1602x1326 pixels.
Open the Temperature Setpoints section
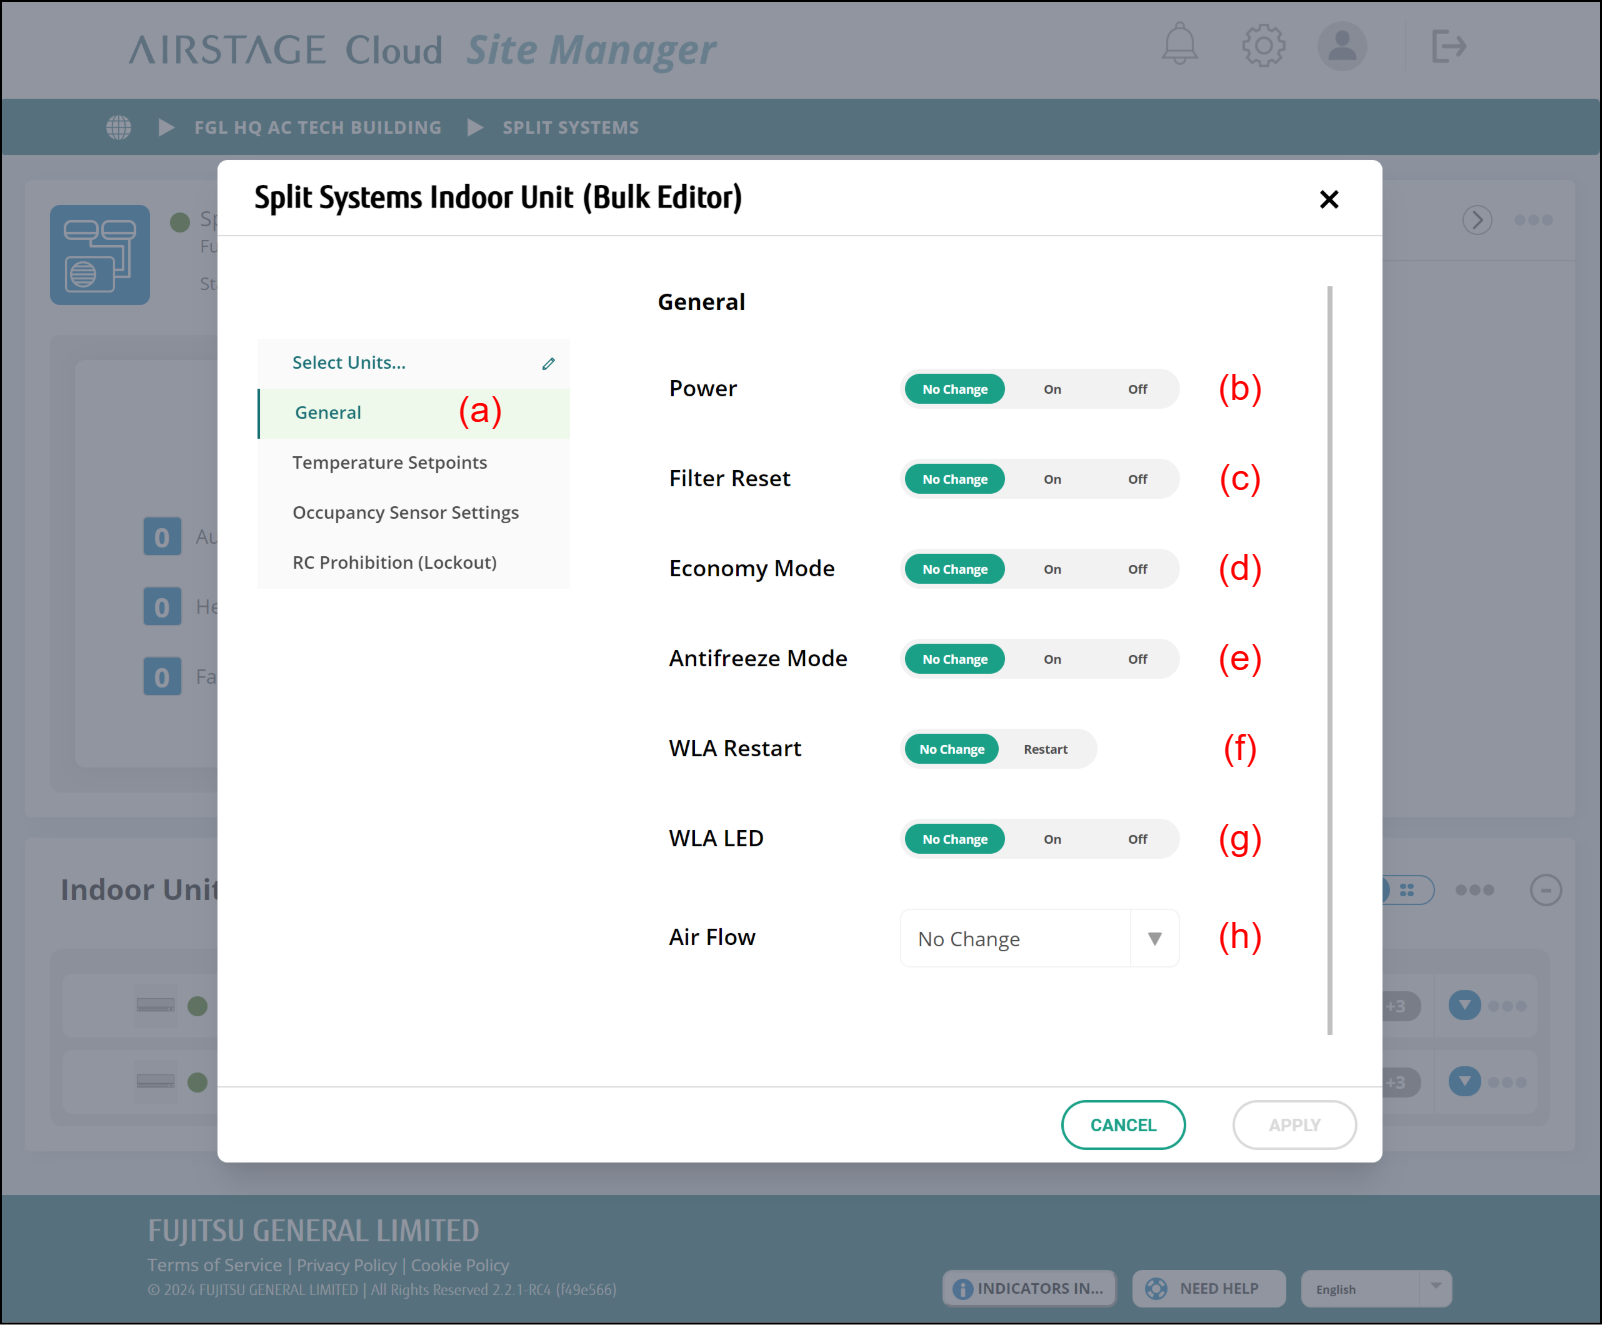tap(389, 463)
